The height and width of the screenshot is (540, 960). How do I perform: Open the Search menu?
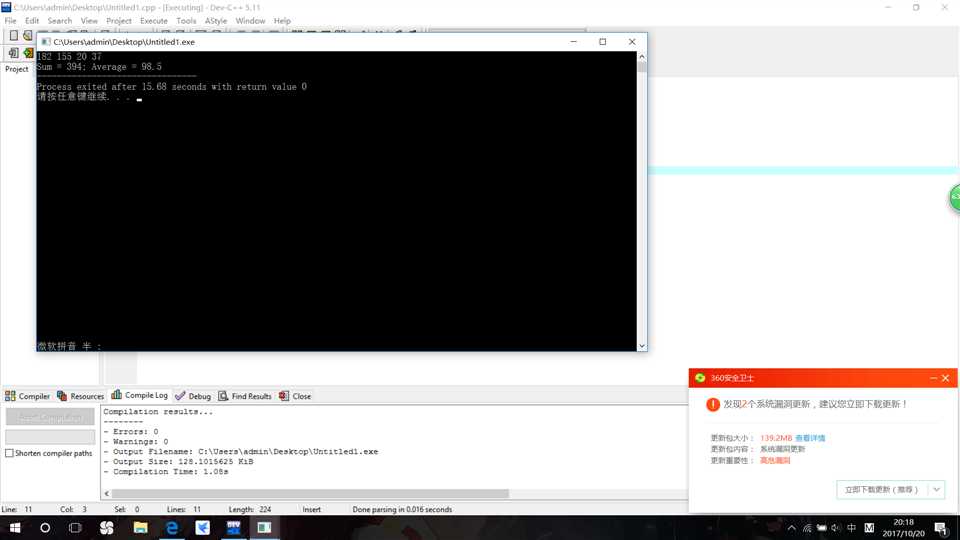point(59,21)
